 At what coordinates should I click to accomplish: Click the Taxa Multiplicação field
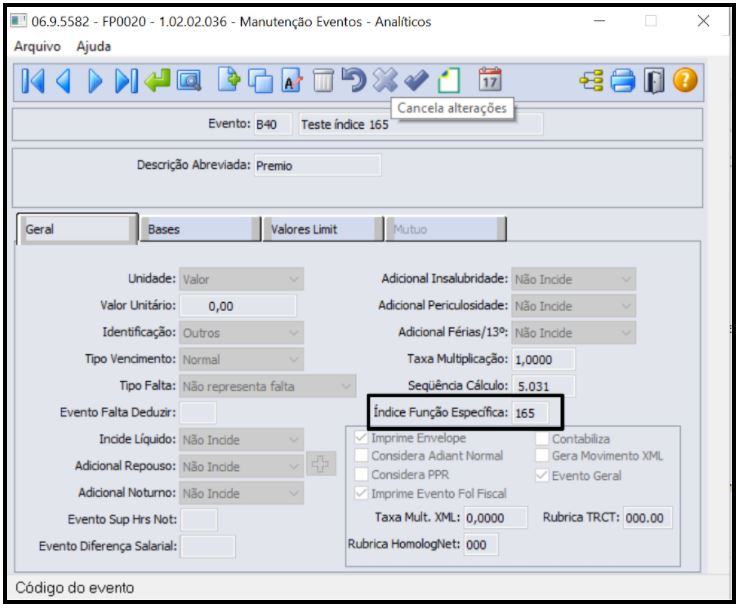tap(543, 359)
